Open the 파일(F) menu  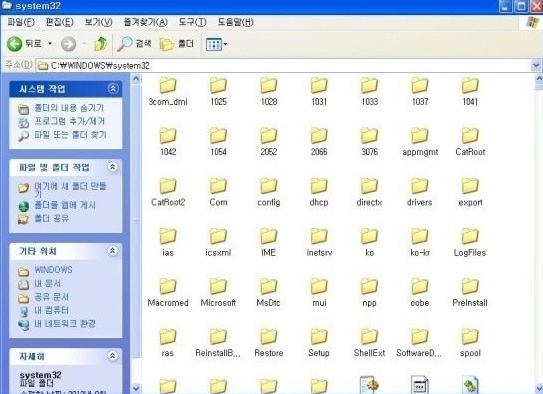21,23
